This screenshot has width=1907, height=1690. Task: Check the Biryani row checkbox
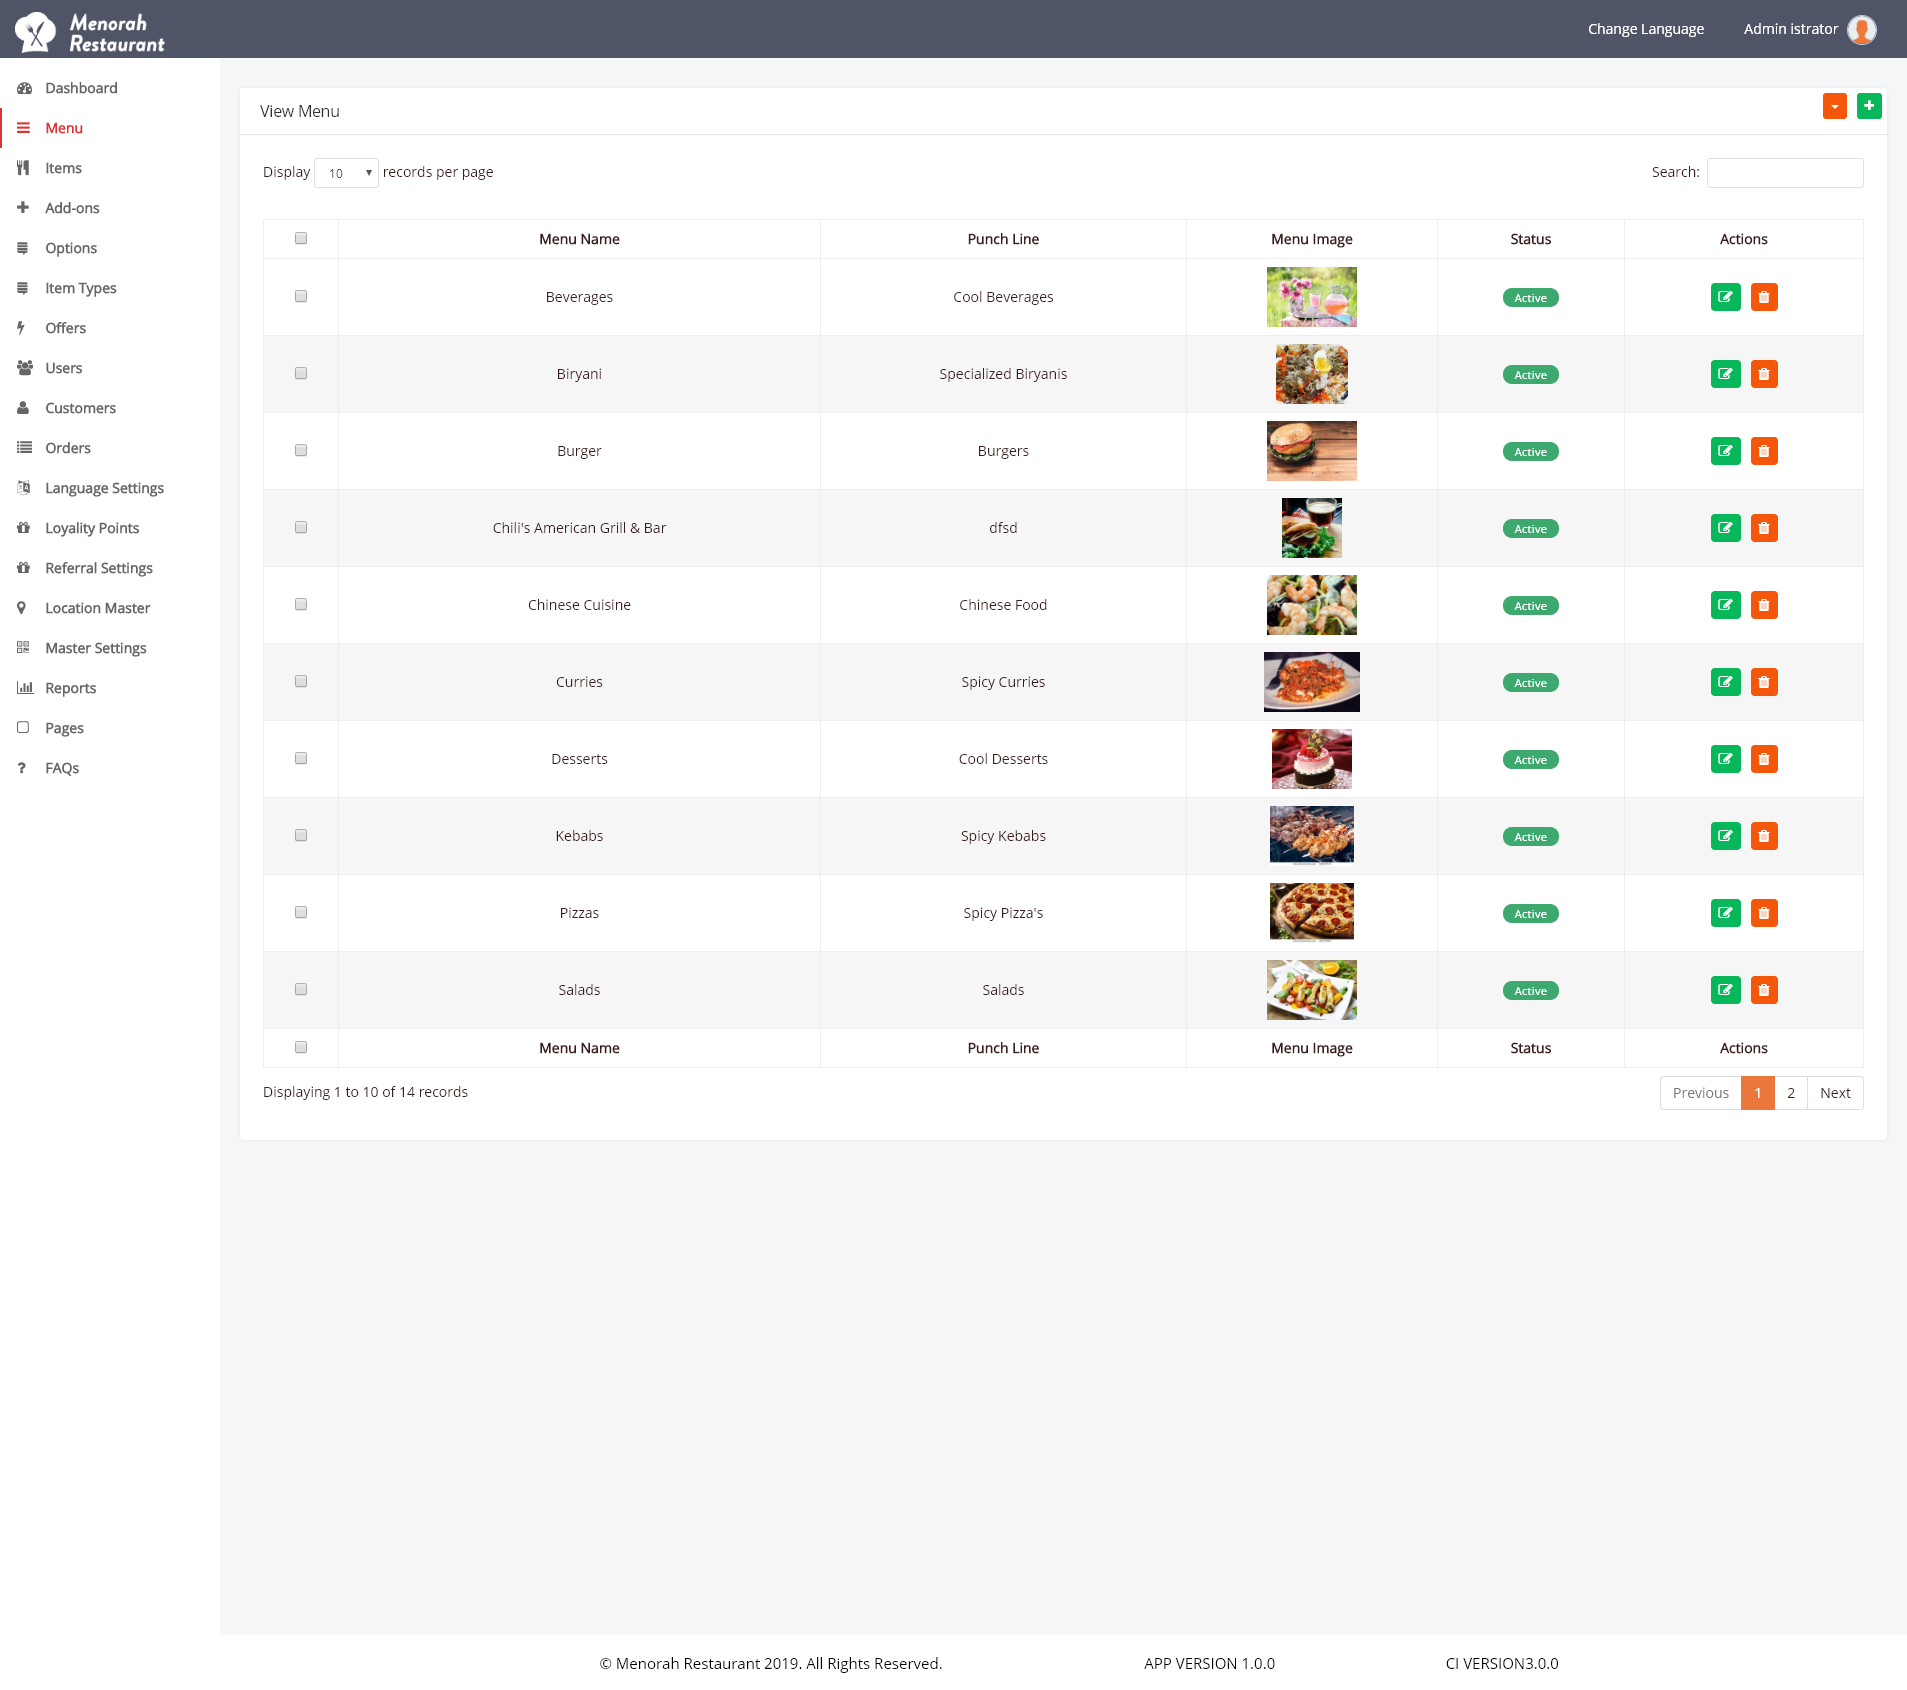[301, 373]
